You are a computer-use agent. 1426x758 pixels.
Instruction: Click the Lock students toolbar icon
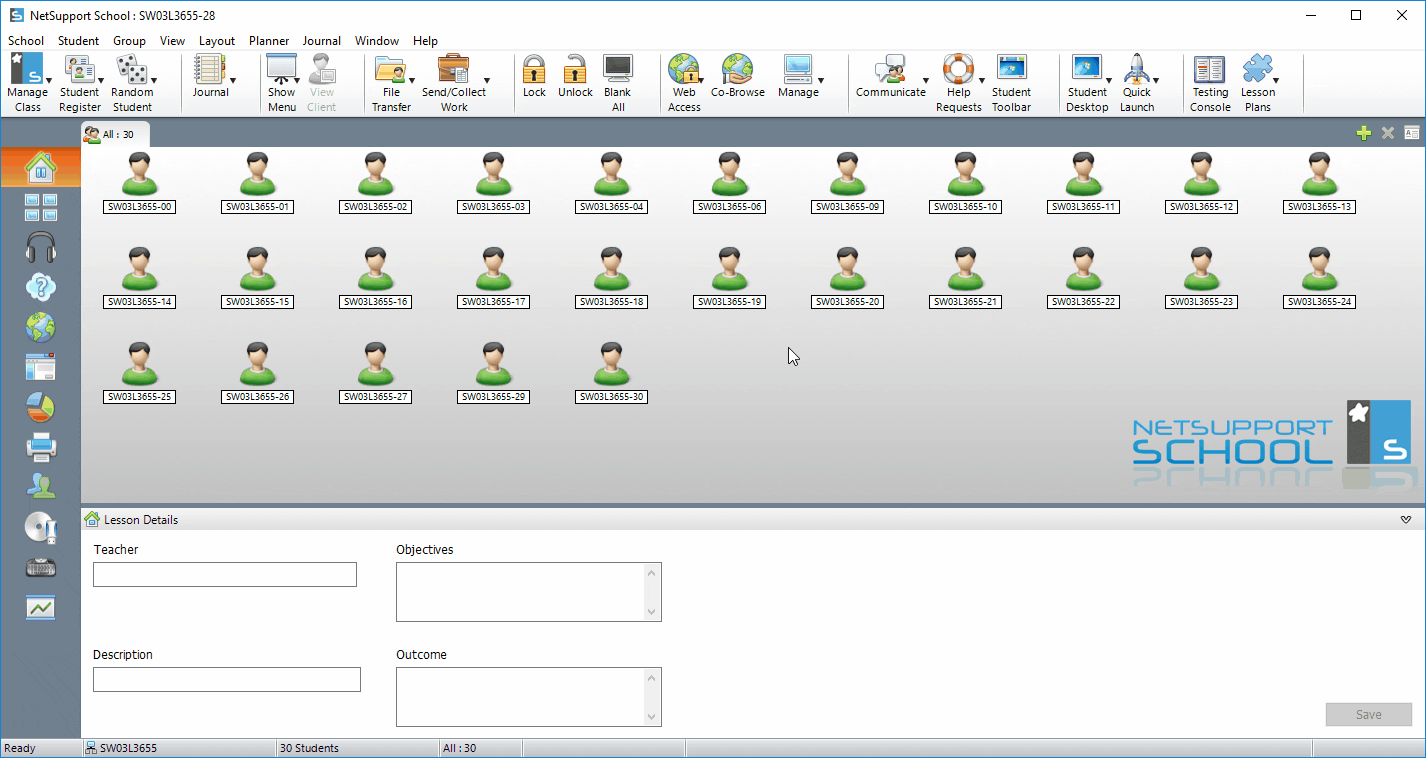tap(534, 78)
